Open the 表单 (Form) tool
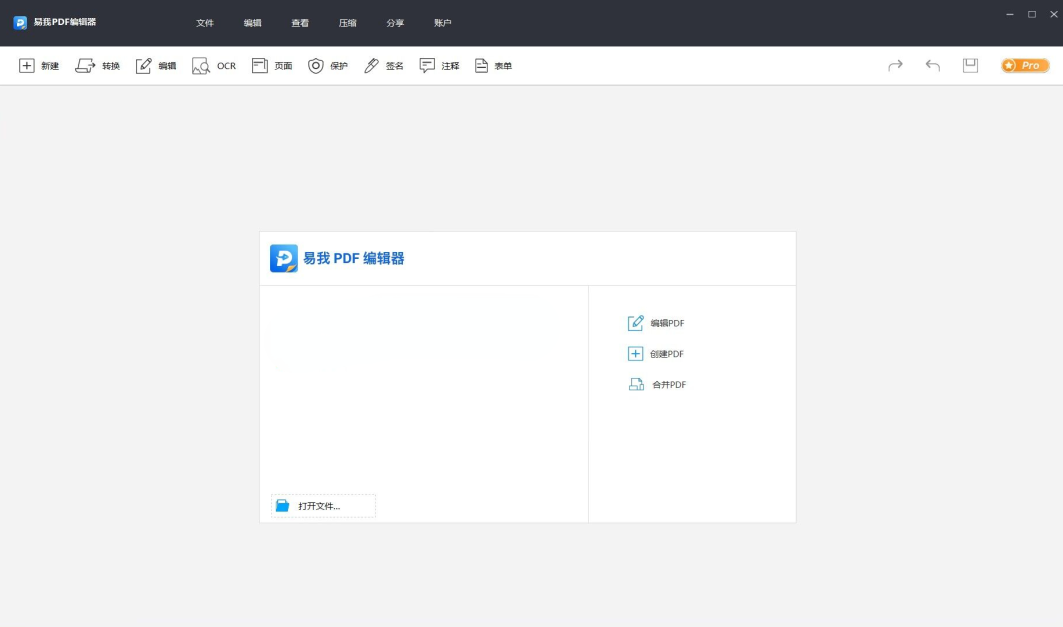Screen dimensions: 1063x627 point(494,66)
